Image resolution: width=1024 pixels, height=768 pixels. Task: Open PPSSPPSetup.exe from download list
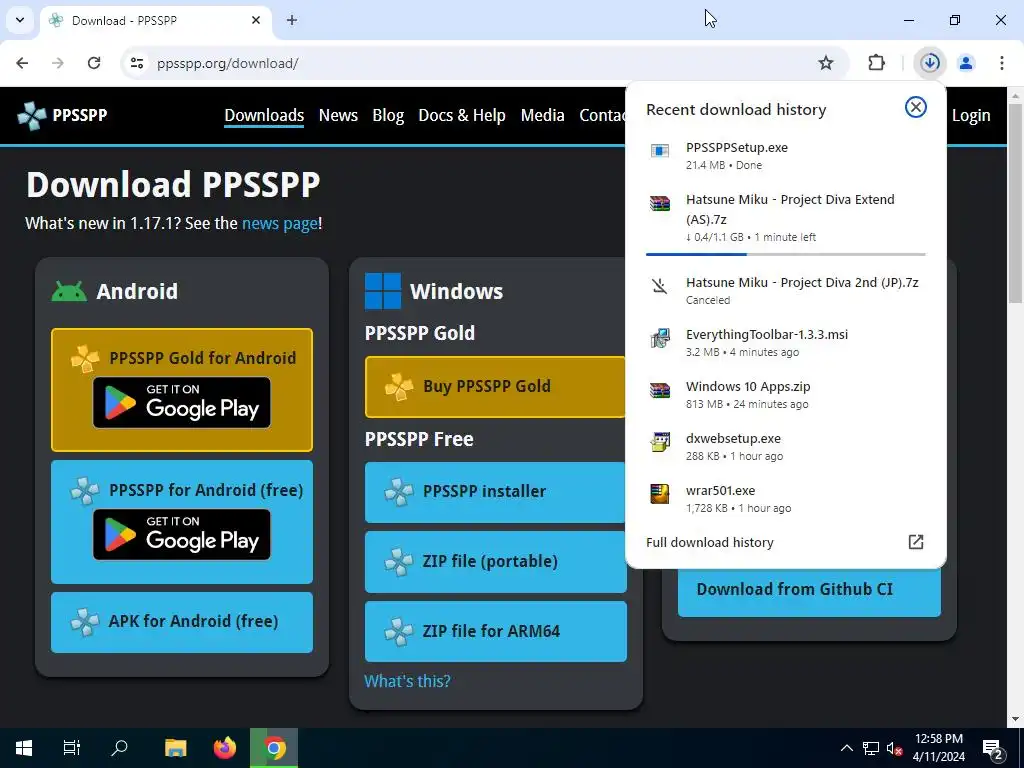pos(786,156)
